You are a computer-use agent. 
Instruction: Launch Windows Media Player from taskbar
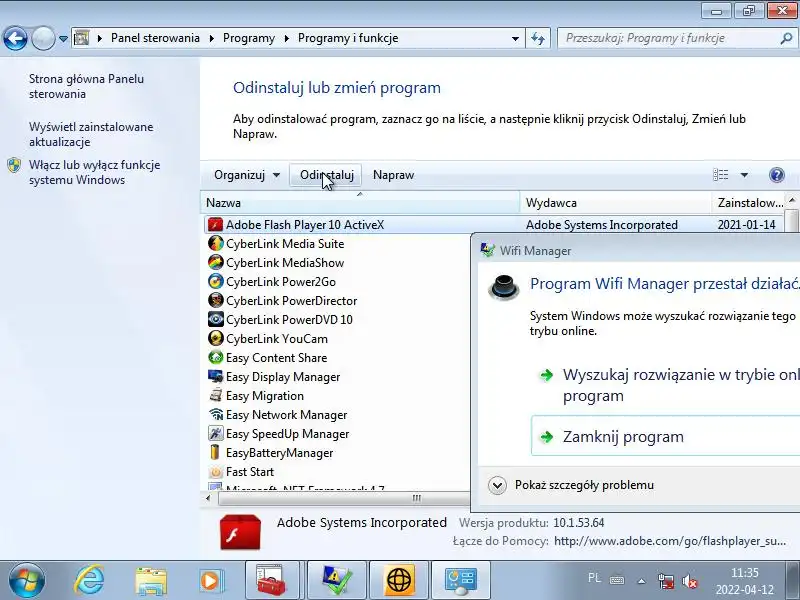coord(210,581)
